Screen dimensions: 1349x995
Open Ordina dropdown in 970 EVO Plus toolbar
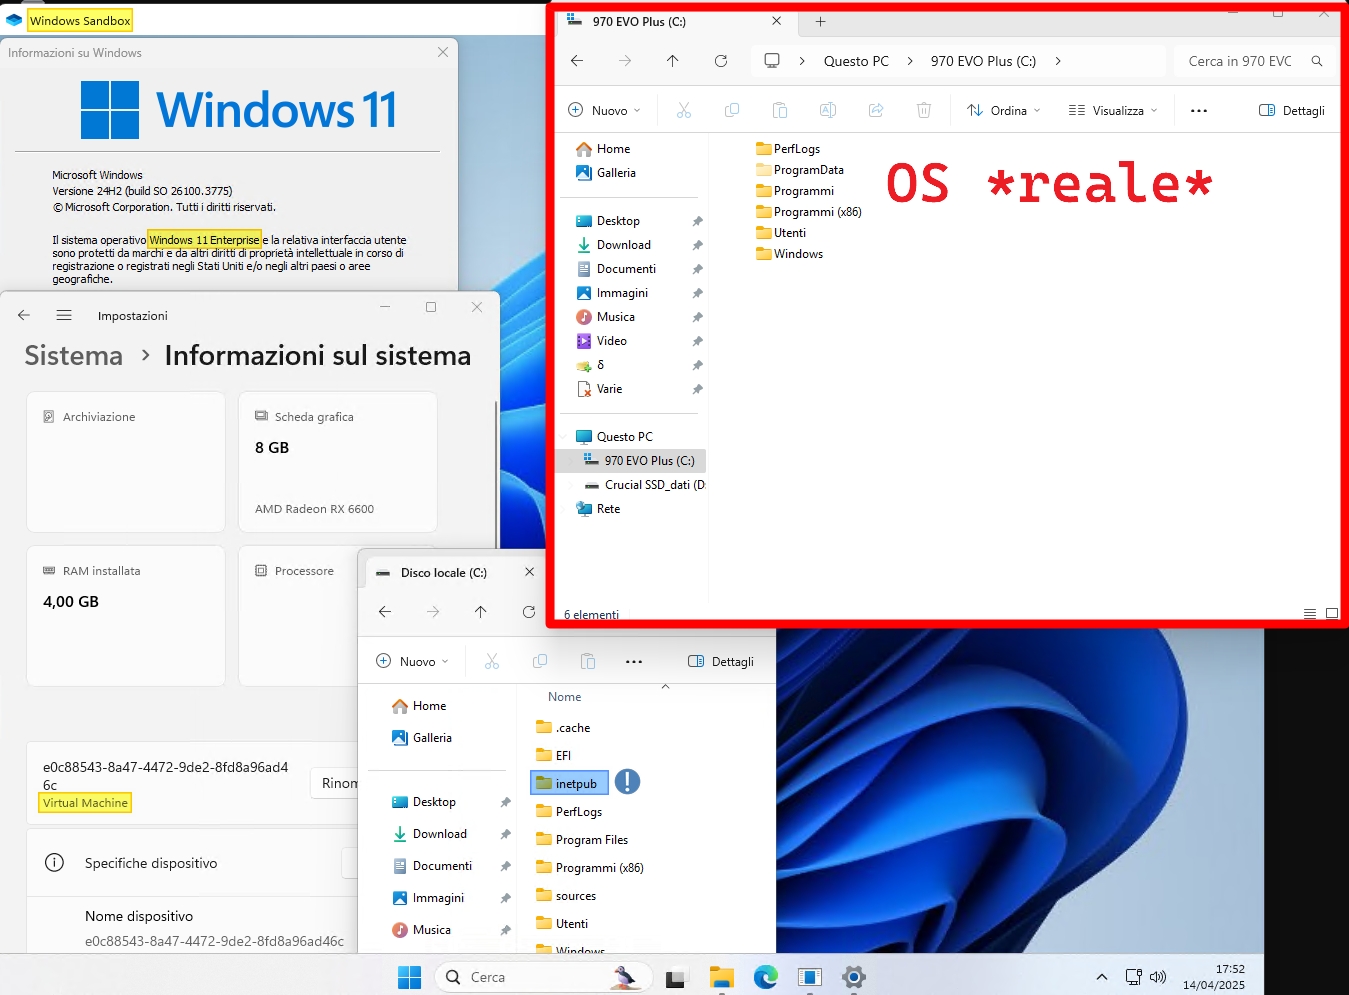point(1004,110)
